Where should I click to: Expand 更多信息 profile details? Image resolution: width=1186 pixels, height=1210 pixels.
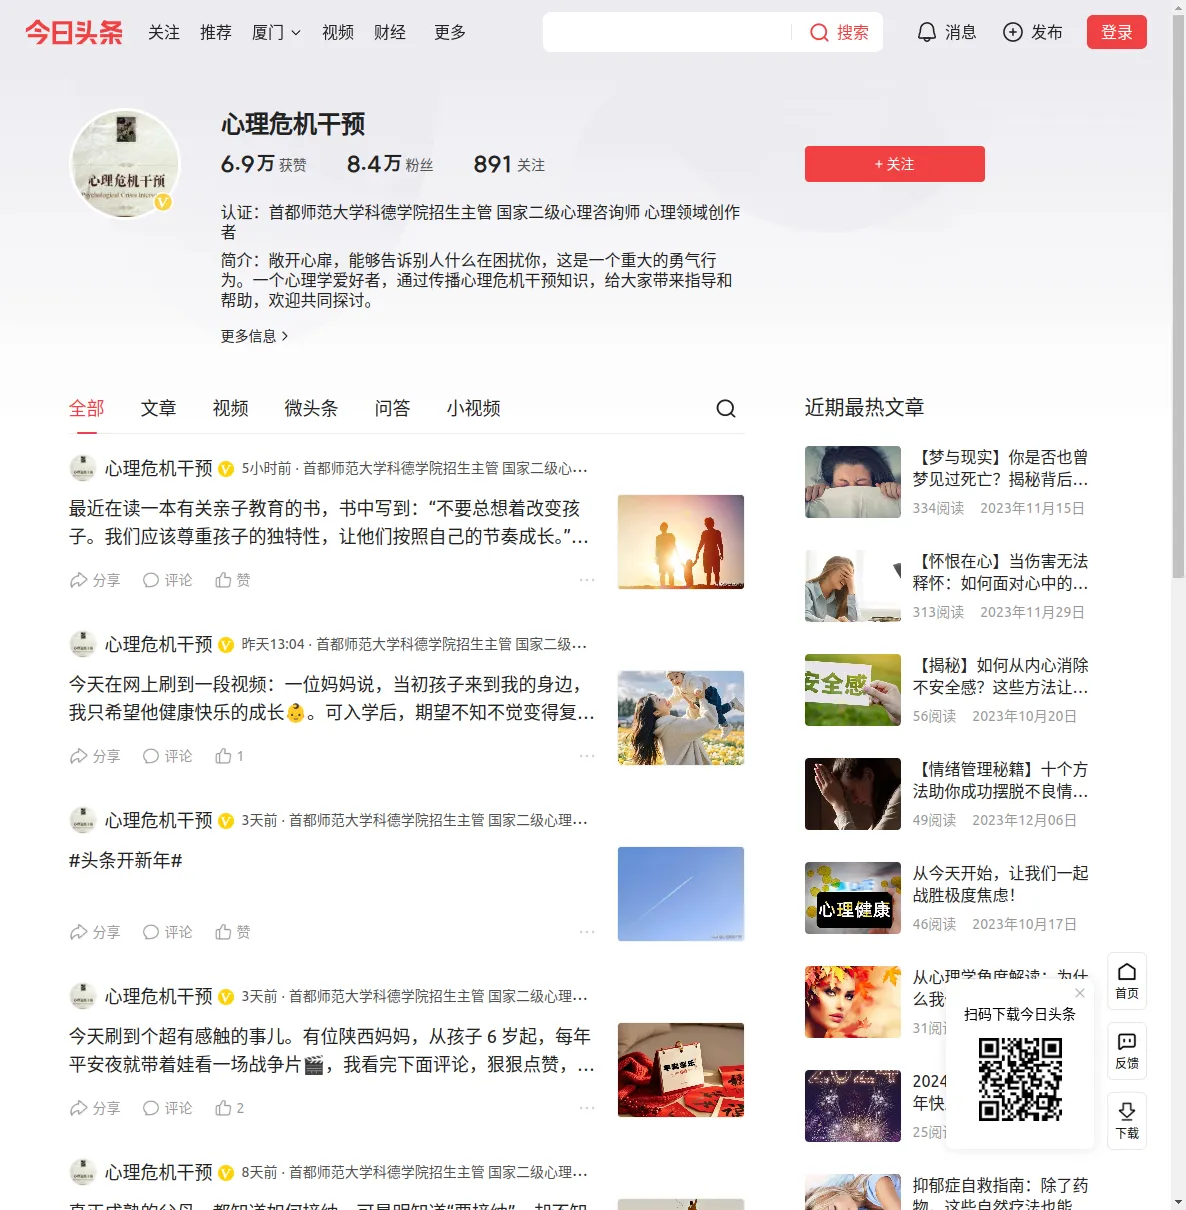pos(254,336)
